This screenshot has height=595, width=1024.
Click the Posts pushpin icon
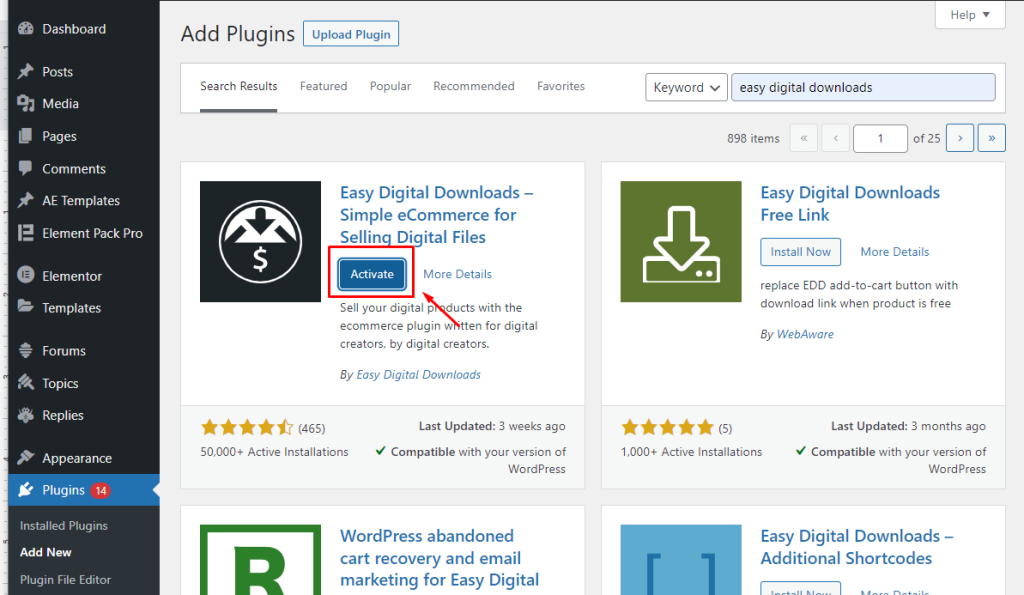[x=25, y=71]
